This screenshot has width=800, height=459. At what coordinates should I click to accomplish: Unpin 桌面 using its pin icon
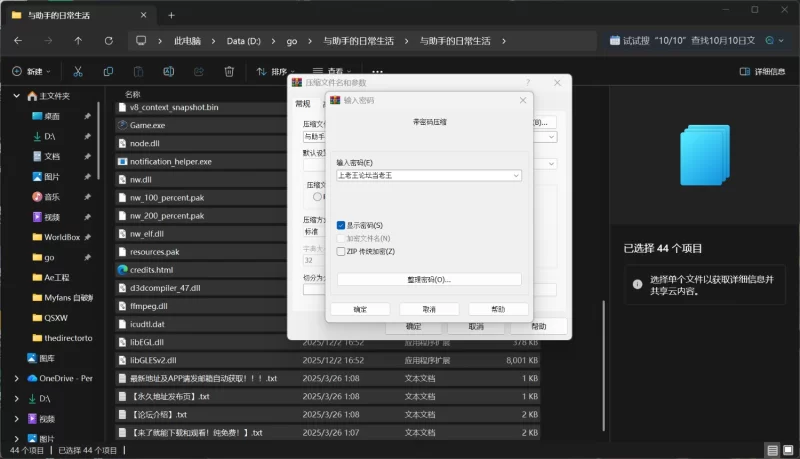point(87,116)
